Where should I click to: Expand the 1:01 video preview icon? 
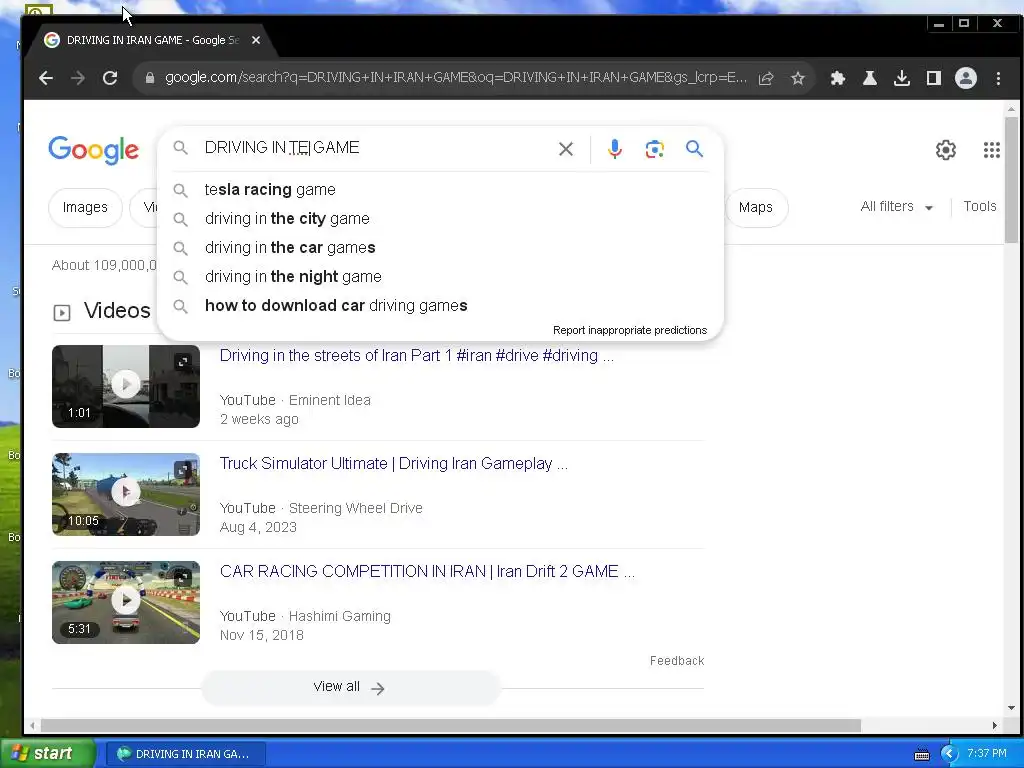pyautogui.click(x=184, y=361)
